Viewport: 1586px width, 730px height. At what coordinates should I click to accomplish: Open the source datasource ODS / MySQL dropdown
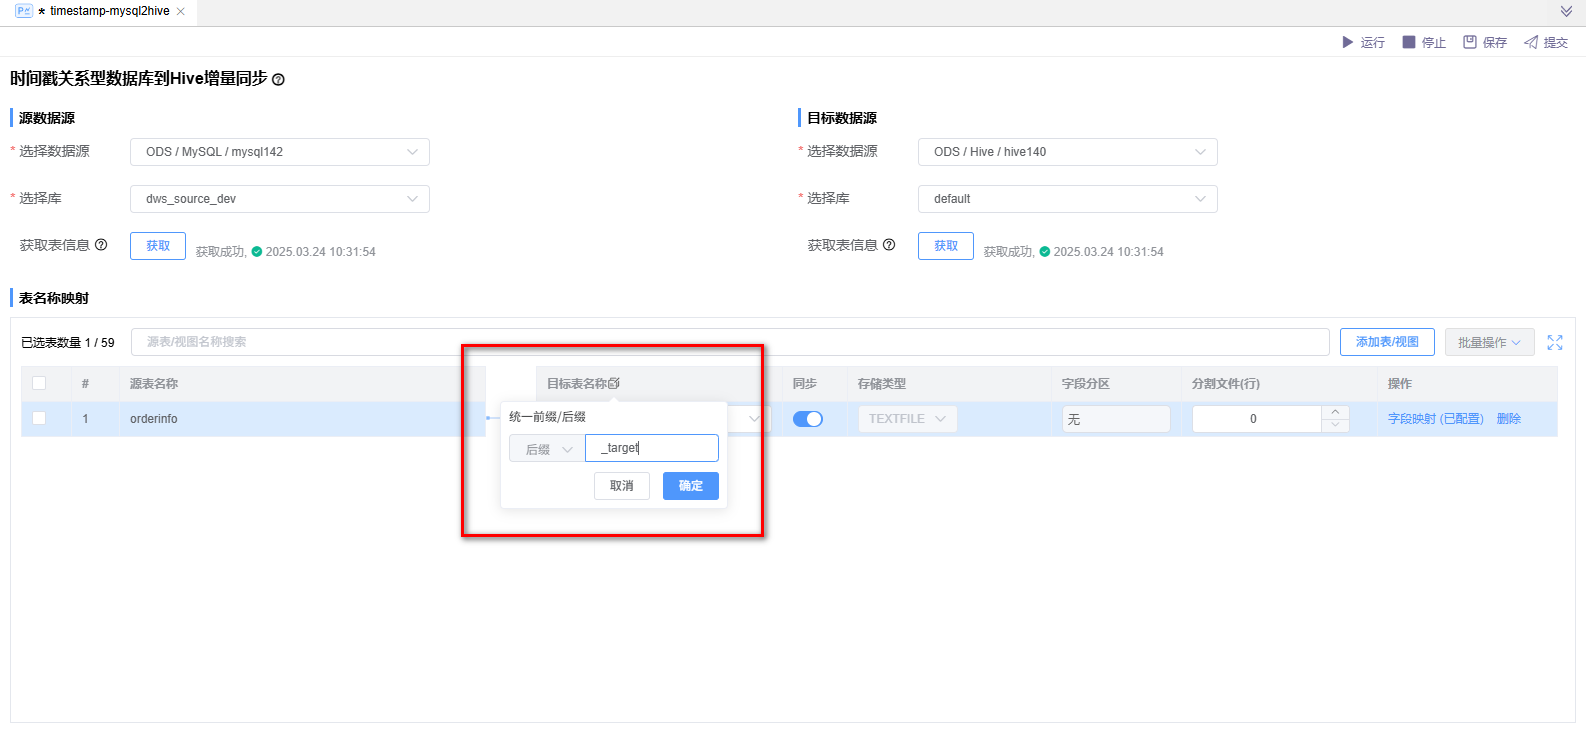coord(280,152)
